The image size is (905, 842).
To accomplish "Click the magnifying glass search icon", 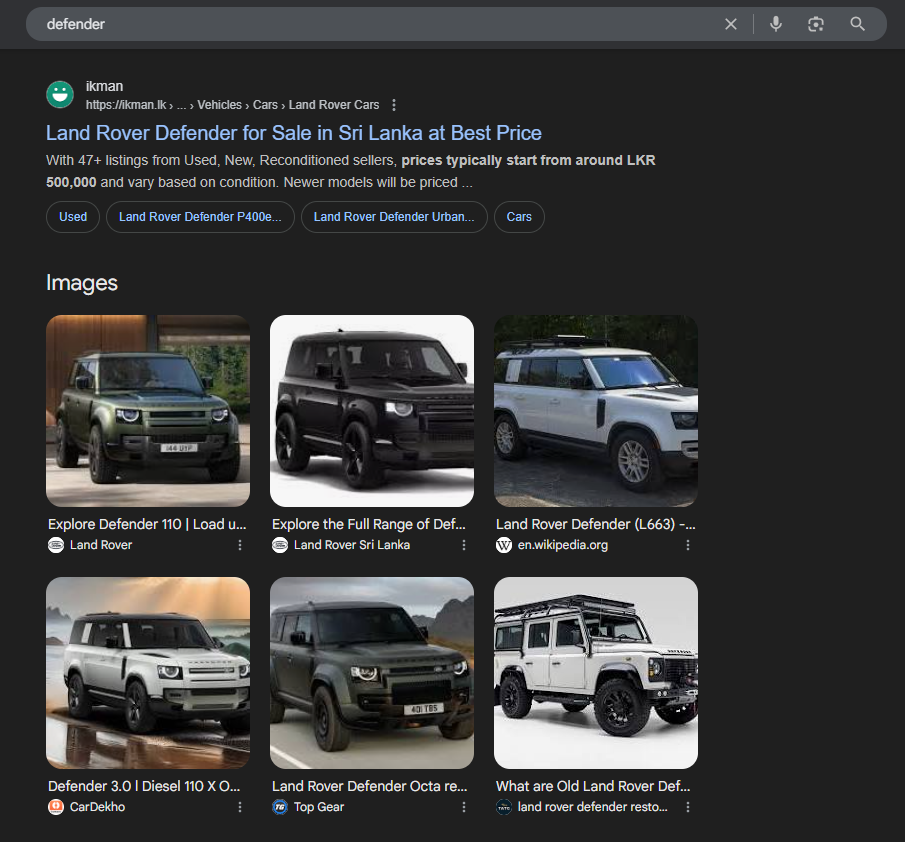I will coord(857,24).
